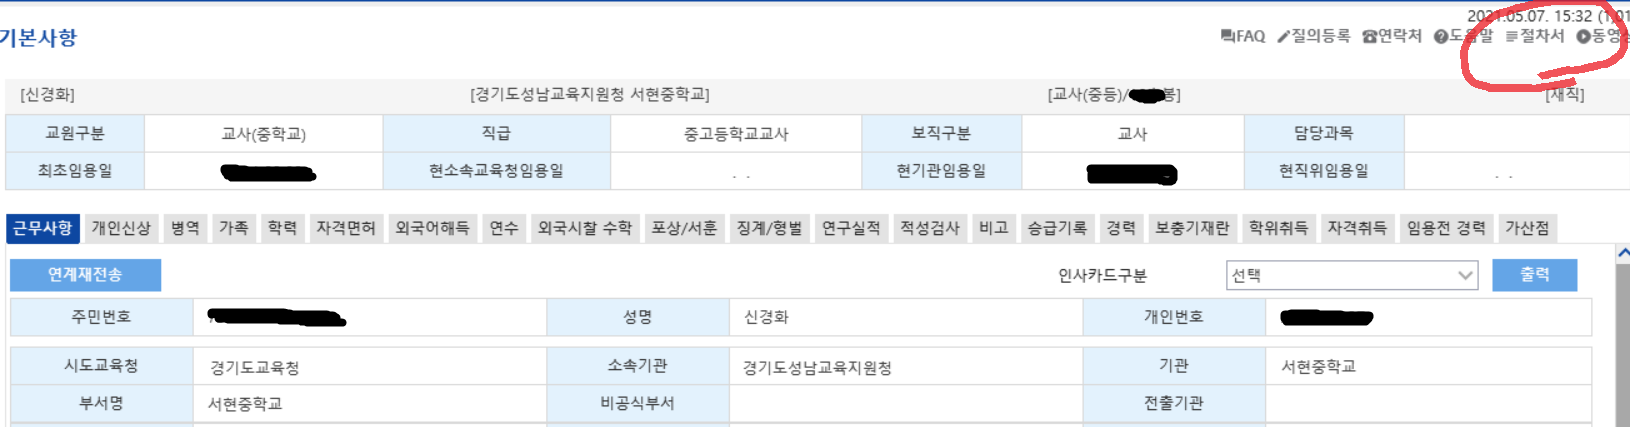Select the 근무사항 tab
Viewport: 1630px width, 427px height.
[x=42, y=228]
